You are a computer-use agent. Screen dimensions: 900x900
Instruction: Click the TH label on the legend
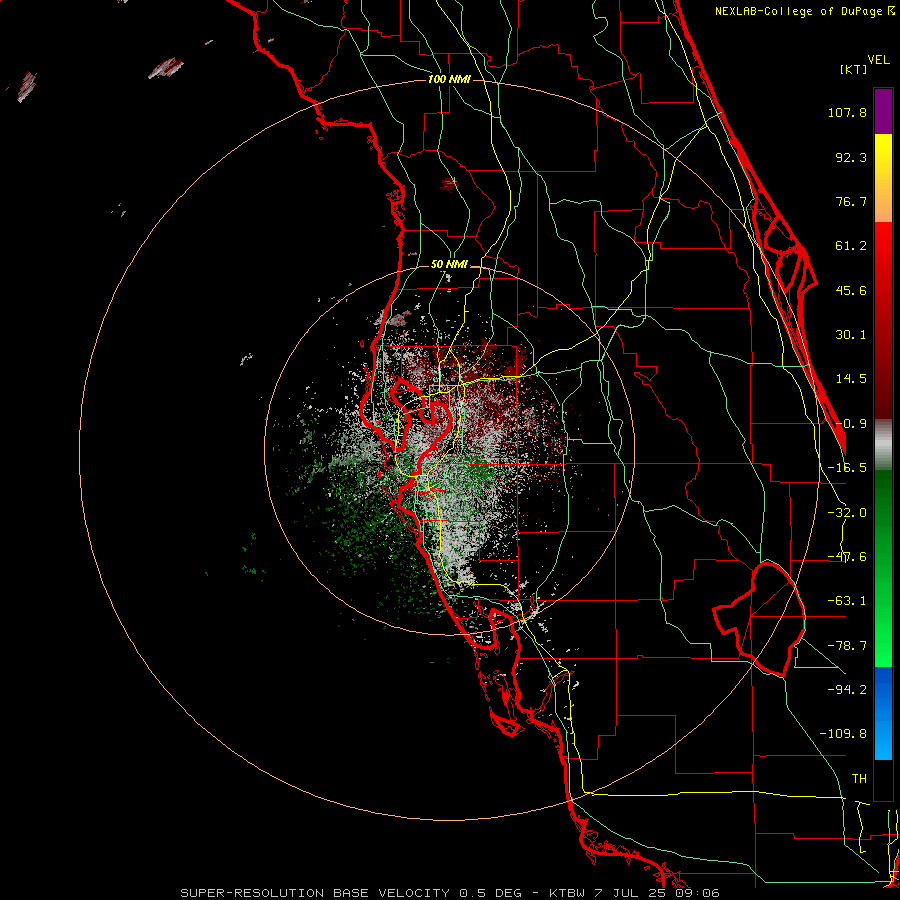coord(859,779)
